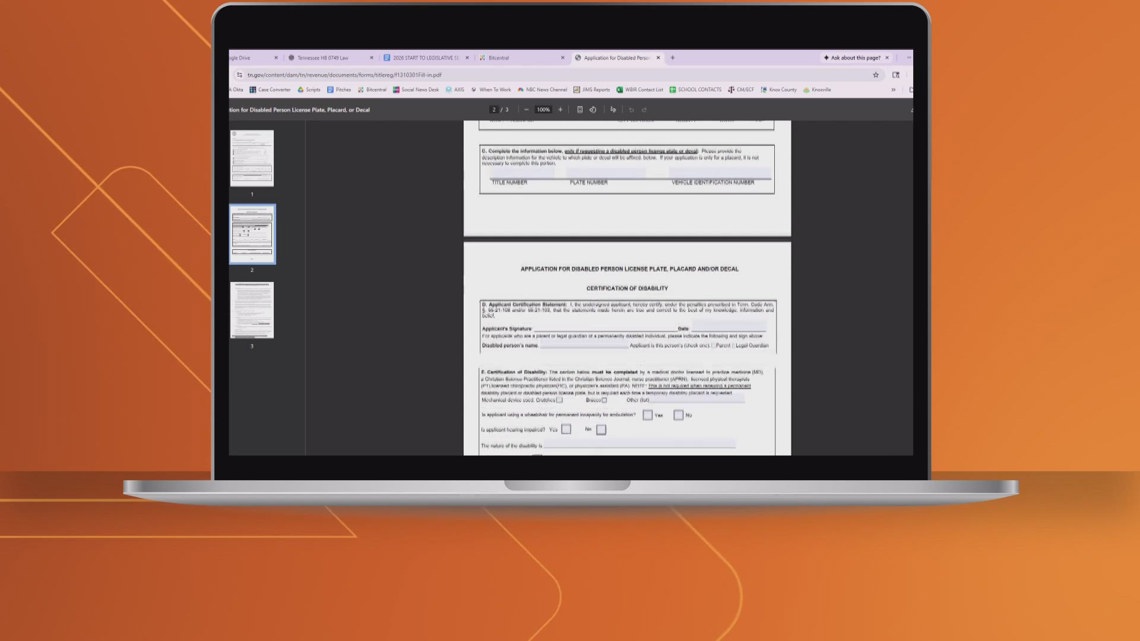Tick the Crutches checkbox

(x=560, y=401)
